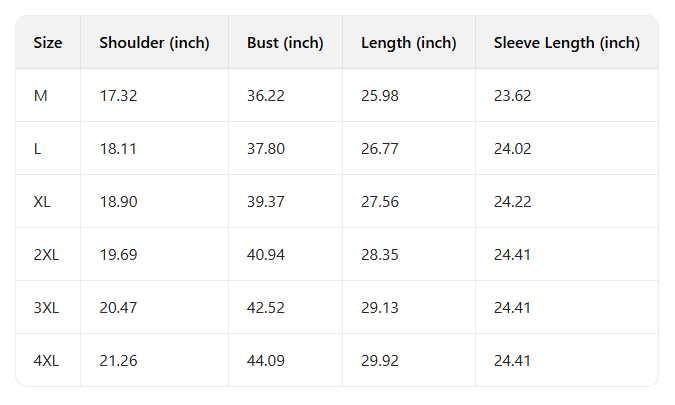Click length value 27.56
Image resolution: width=675 pixels, height=405 pixels.
tap(379, 202)
